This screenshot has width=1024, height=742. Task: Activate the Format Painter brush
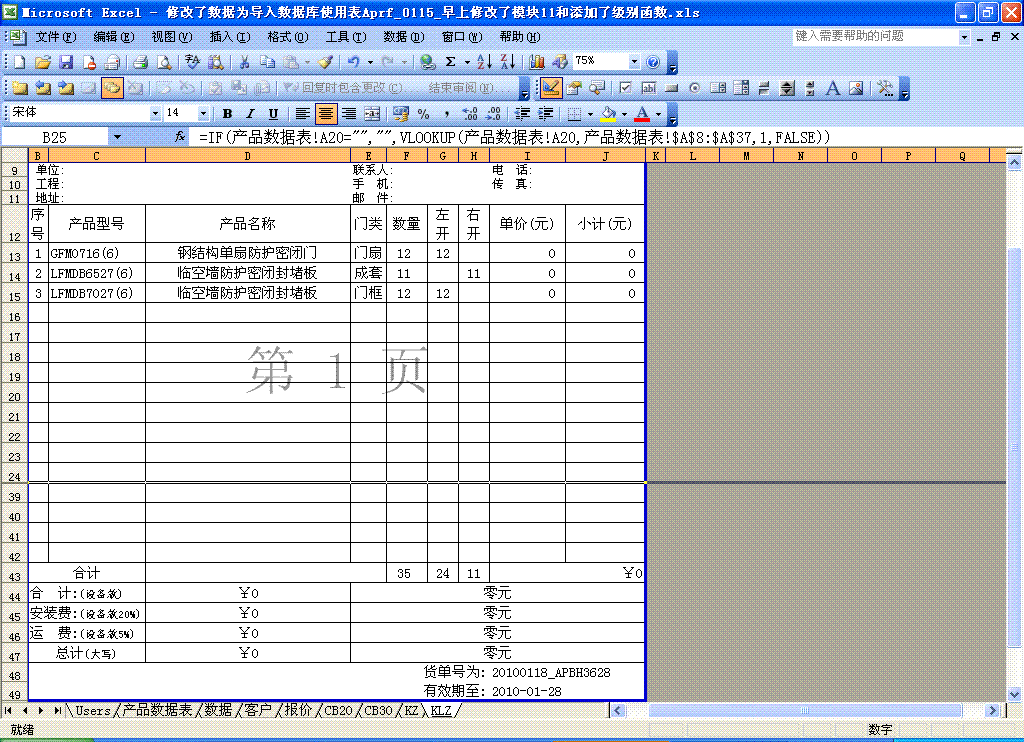pos(325,62)
